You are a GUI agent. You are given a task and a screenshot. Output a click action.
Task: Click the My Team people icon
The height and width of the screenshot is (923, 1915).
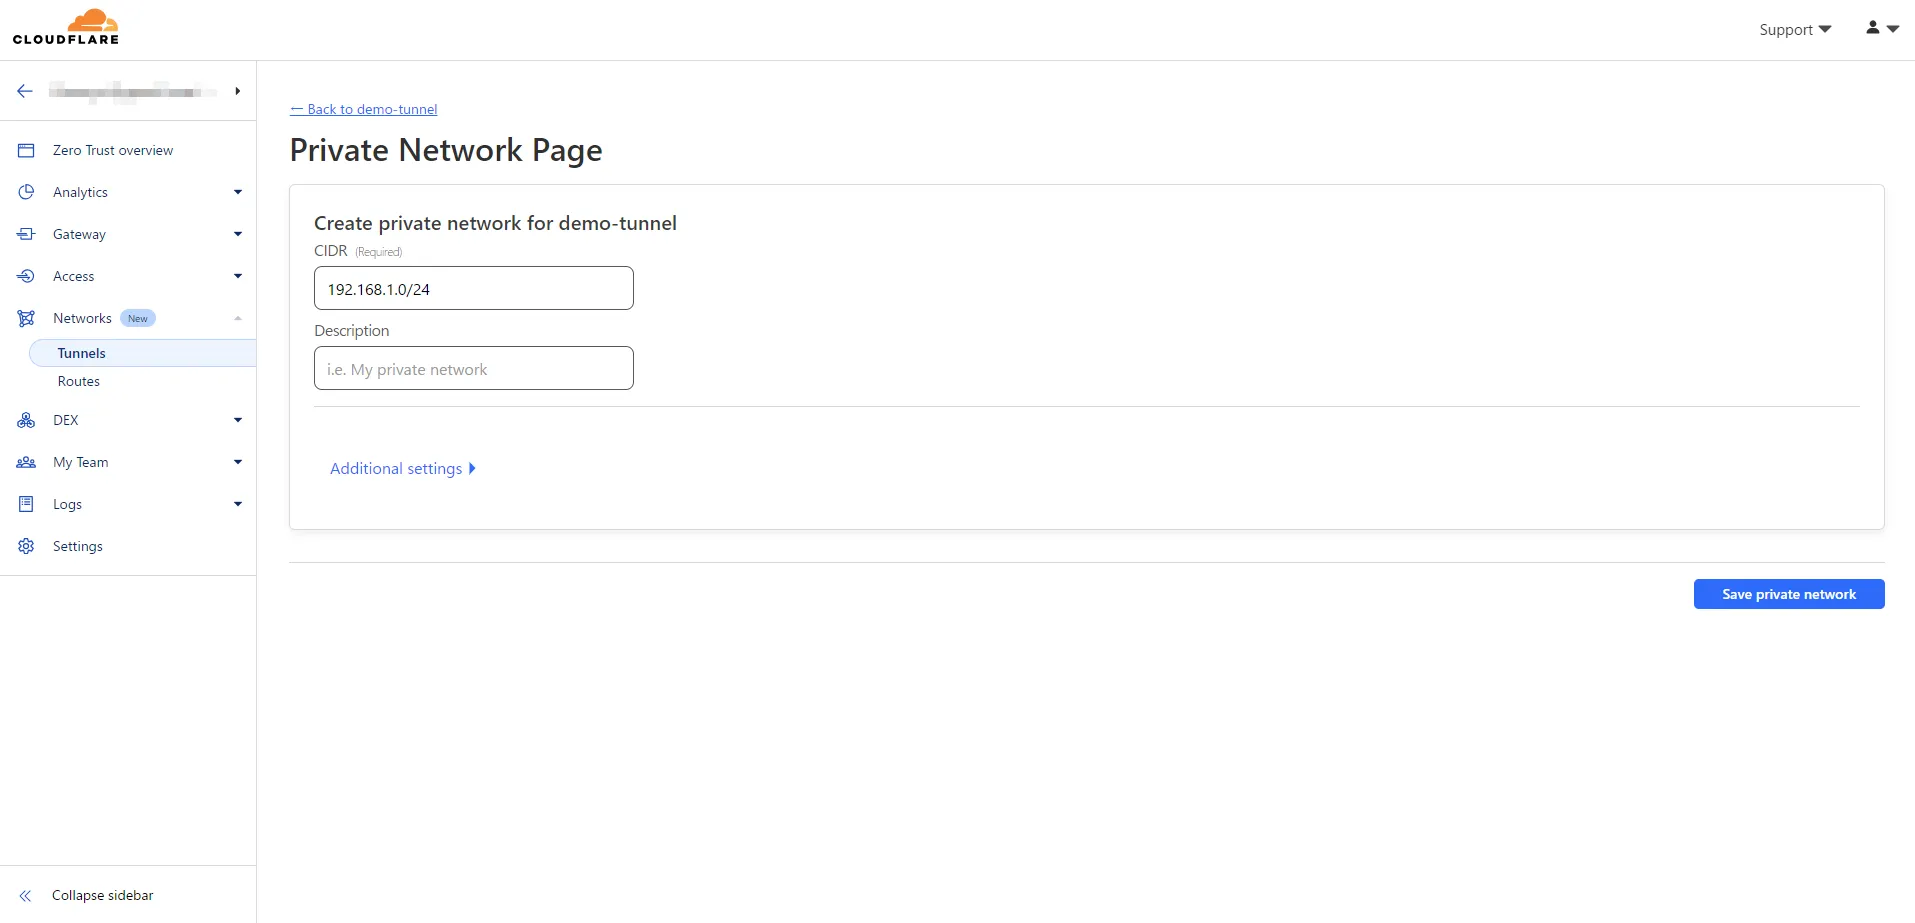(x=26, y=462)
